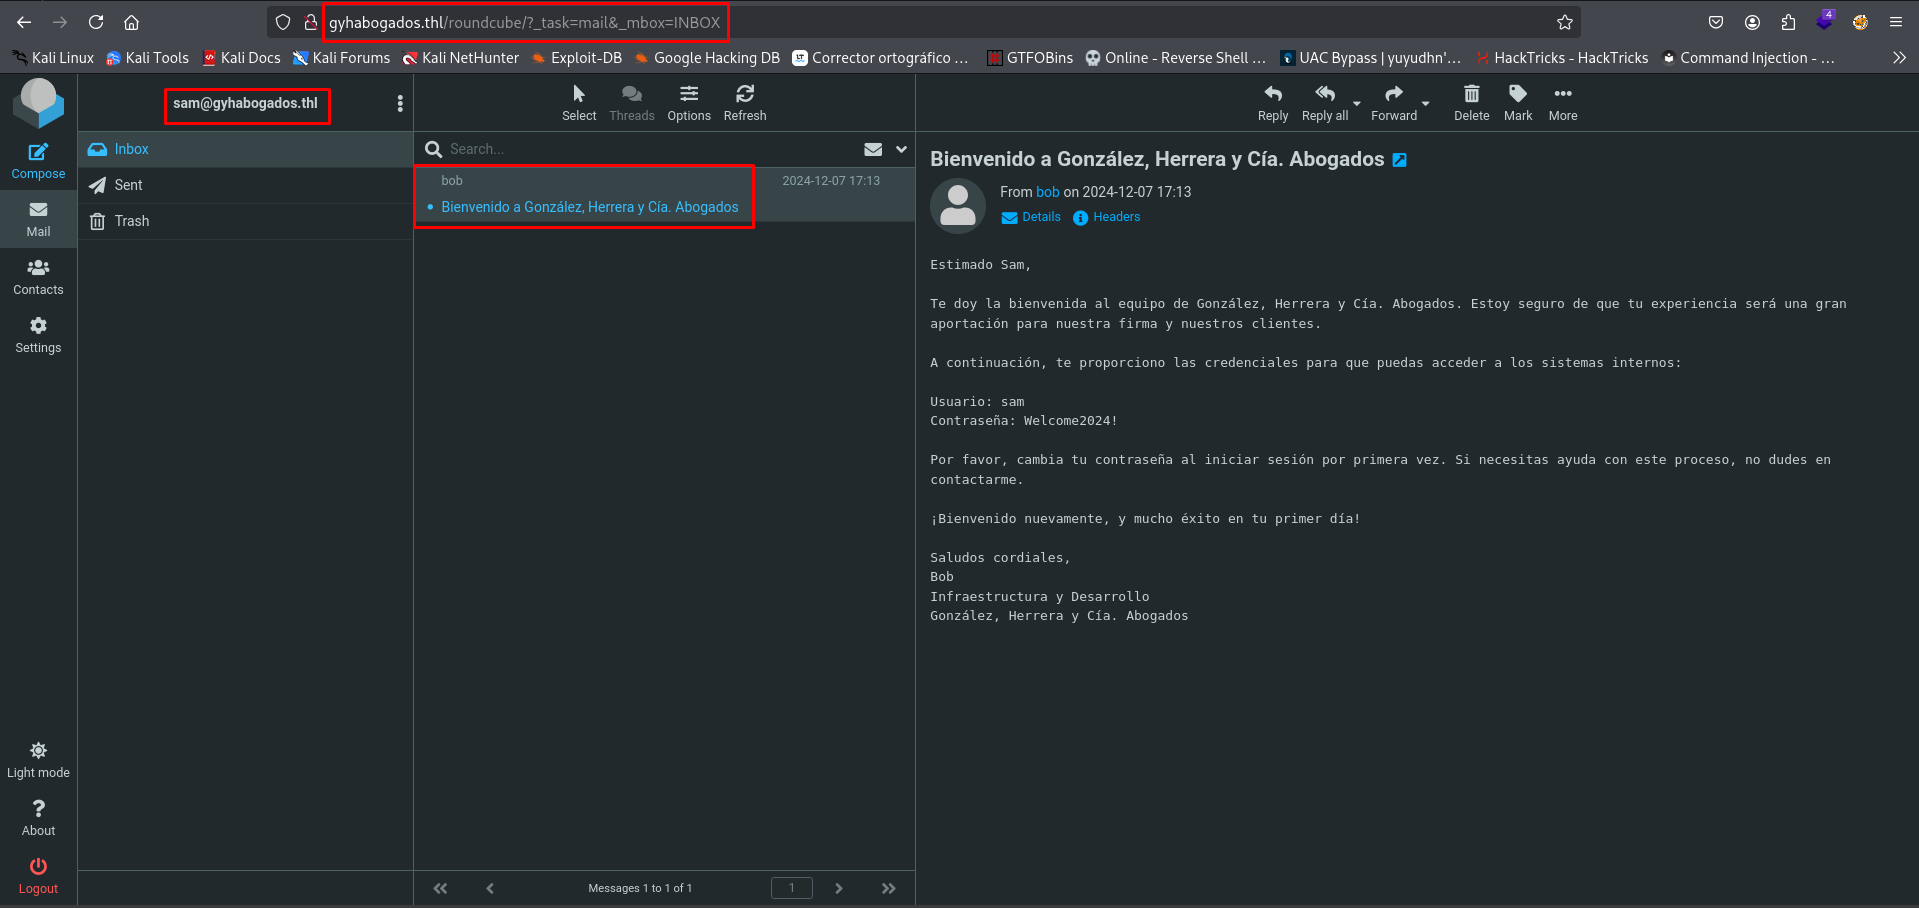Open the Contacts section
Image resolution: width=1919 pixels, height=908 pixels.
point(38,276)
